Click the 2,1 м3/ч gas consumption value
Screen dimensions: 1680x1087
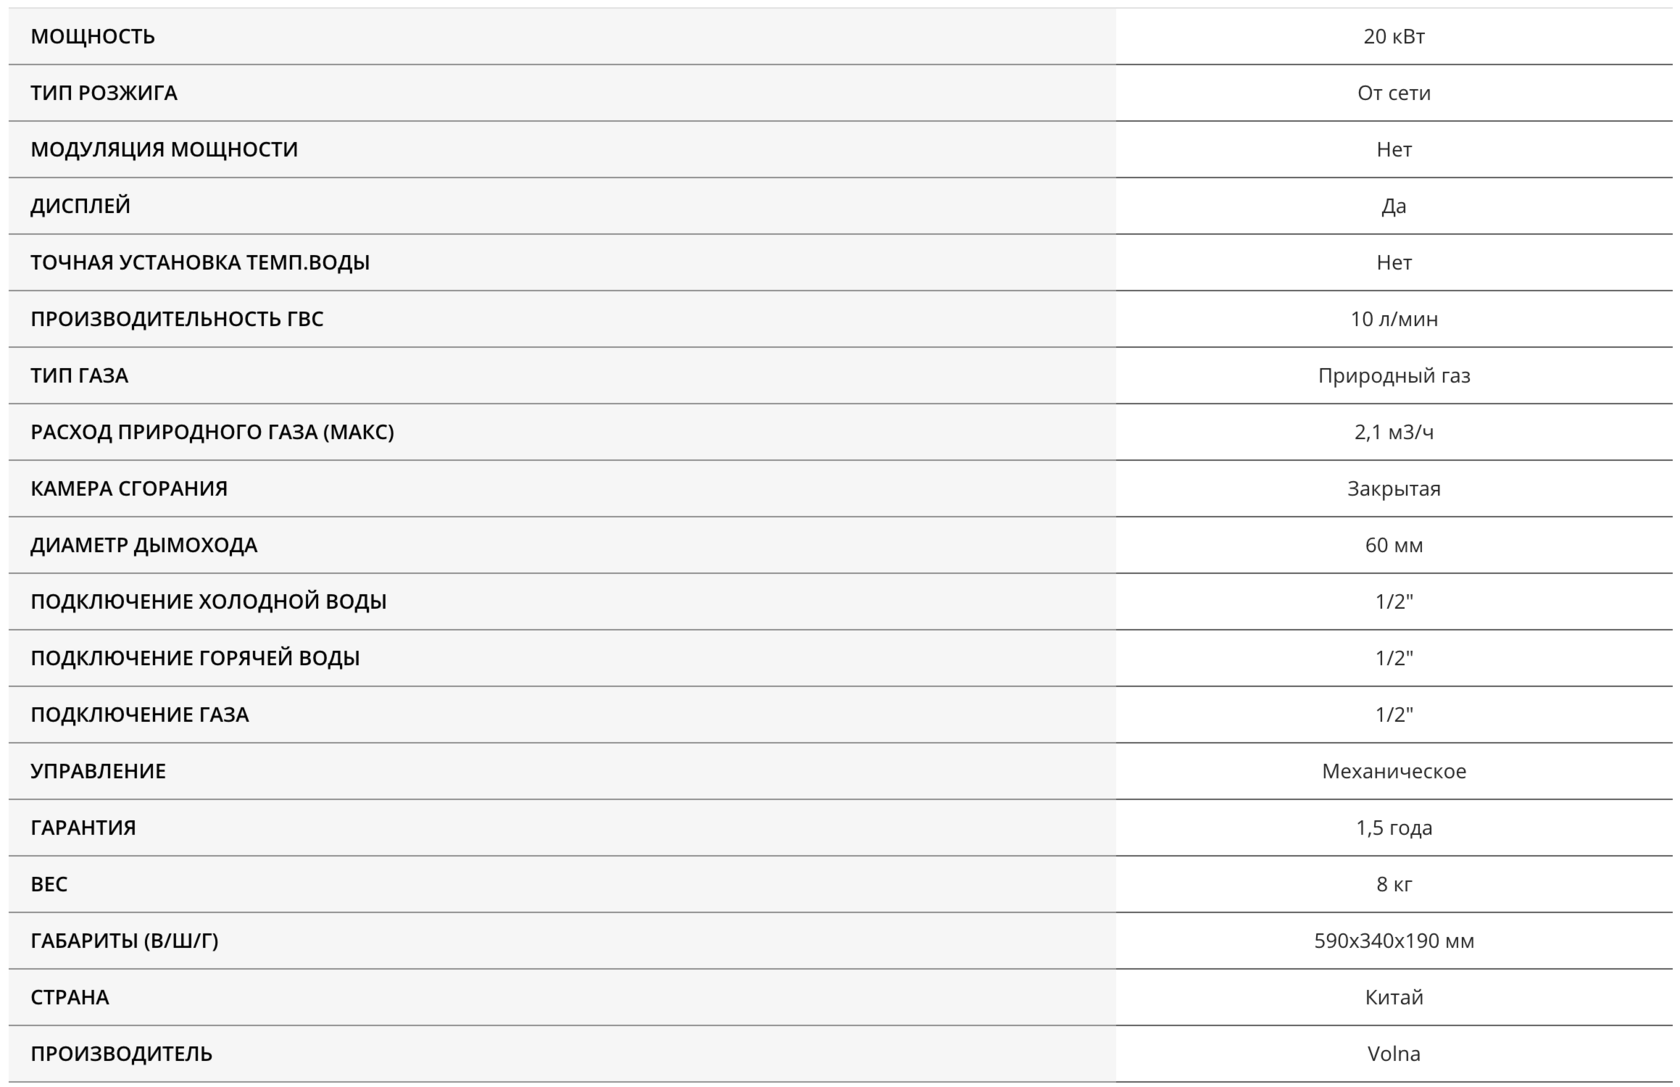pyautogui.click(x=1393, y=432)
